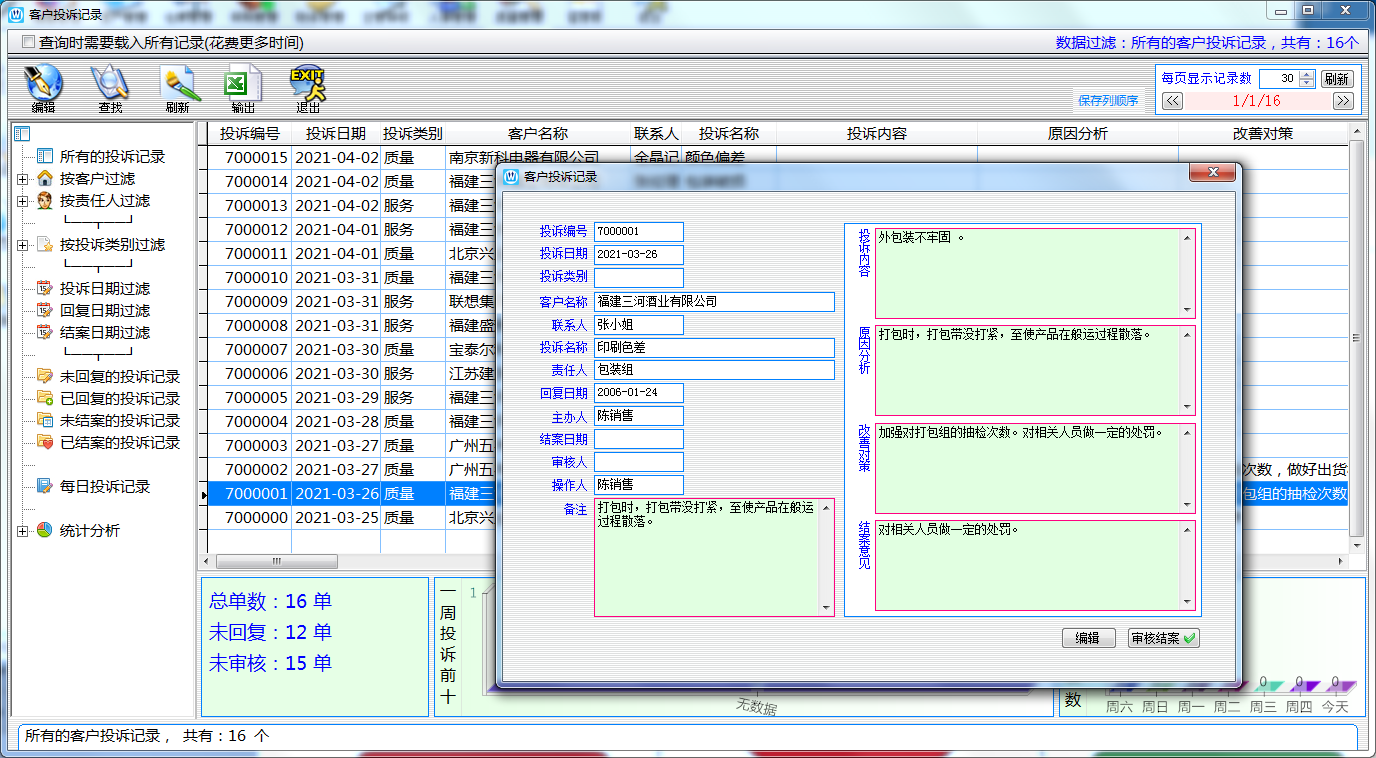This screenshot has width=1376, height=758.
Task: Open the 查找 search tool
Action: (109, 88)
